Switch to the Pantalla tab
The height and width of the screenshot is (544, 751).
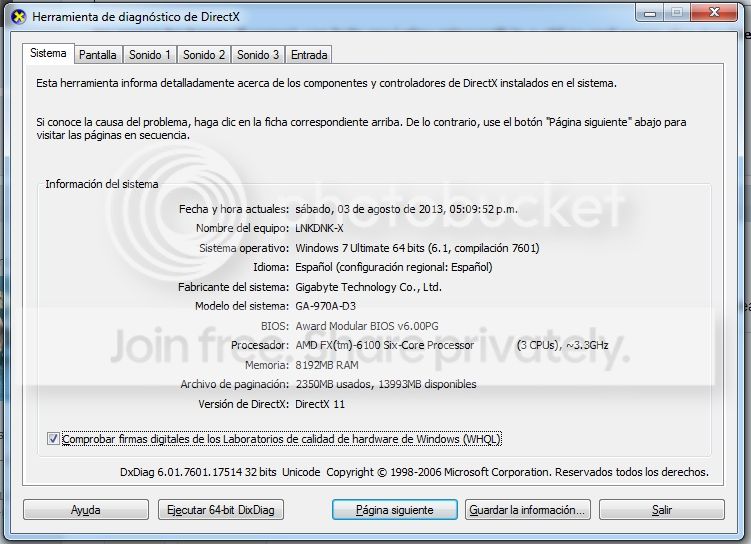98,55
